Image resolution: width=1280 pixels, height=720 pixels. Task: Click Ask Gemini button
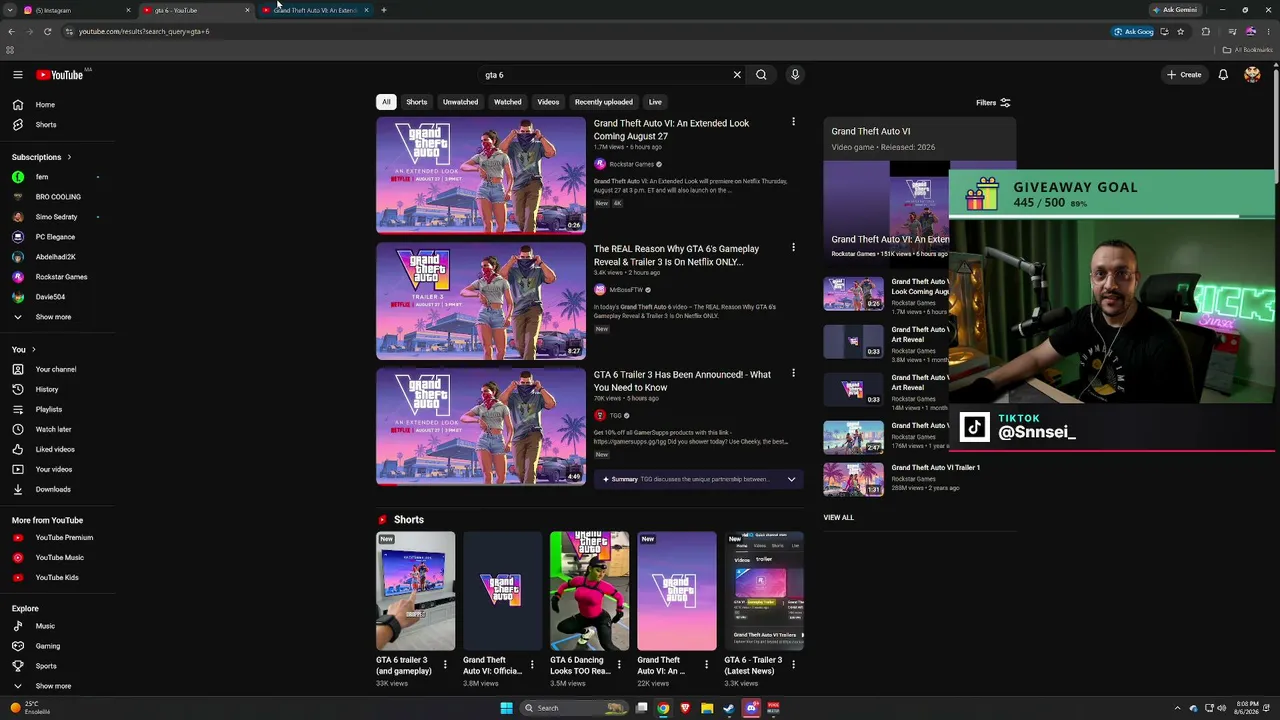tap(1174, 10)
